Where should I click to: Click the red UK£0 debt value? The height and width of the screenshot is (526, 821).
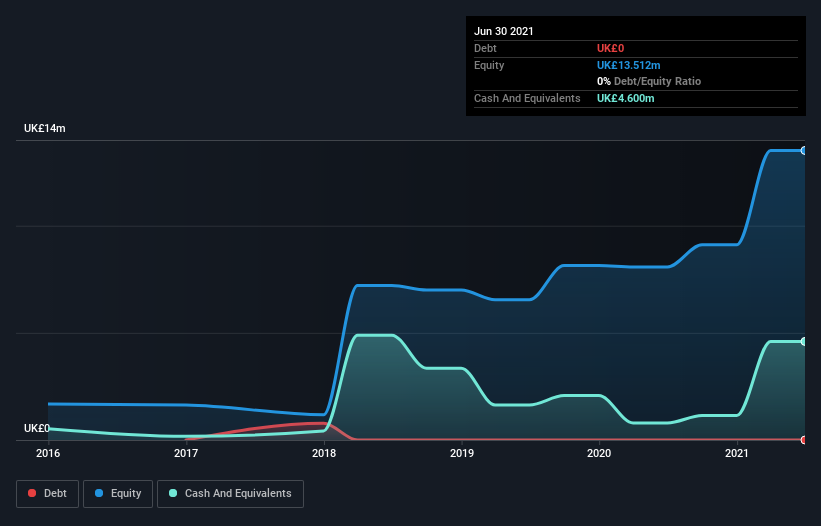(x=611, y=48)
